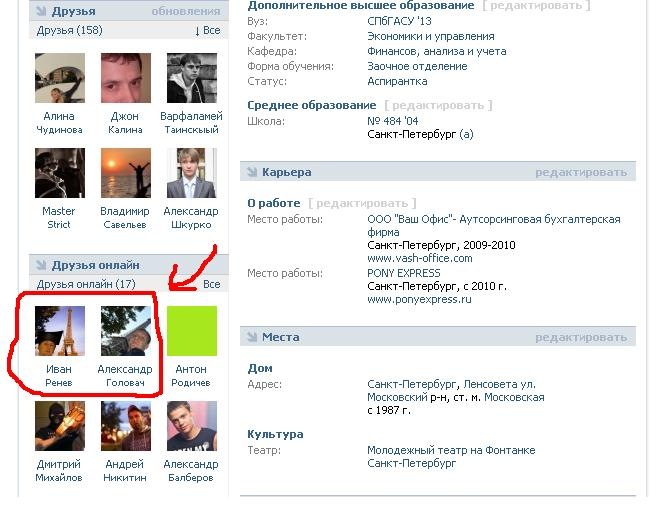
Task: Collapse the Места section arrow icon
Action: click(x=252, y=337)
